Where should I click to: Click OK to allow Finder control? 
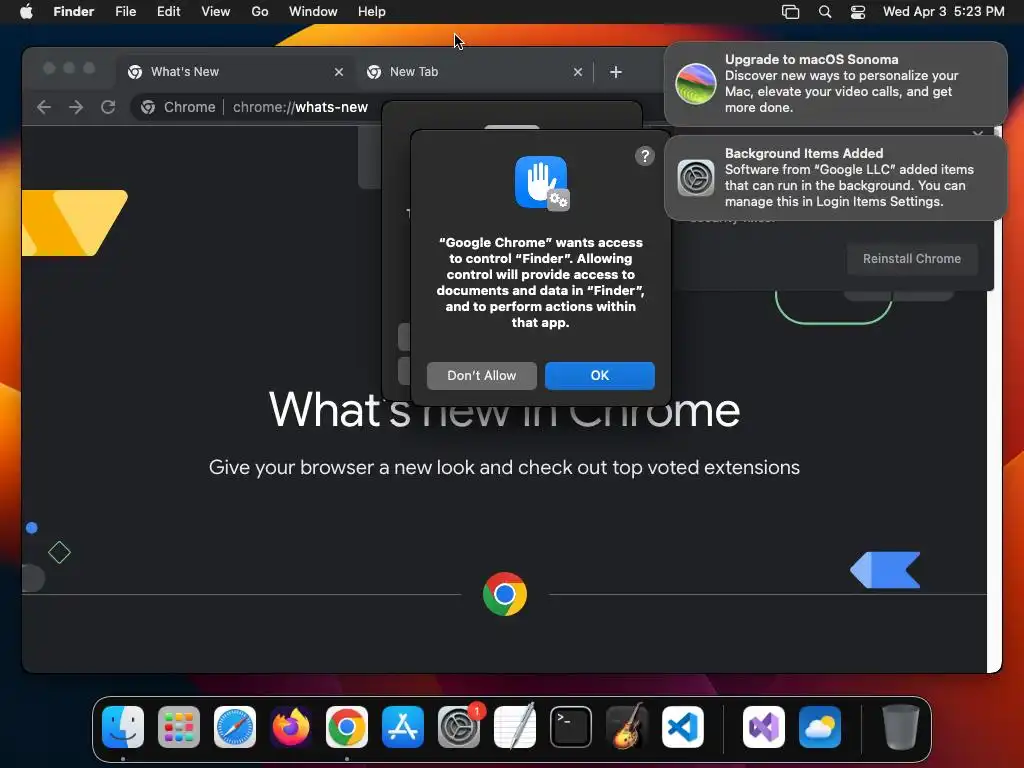[x=600, y=376]
